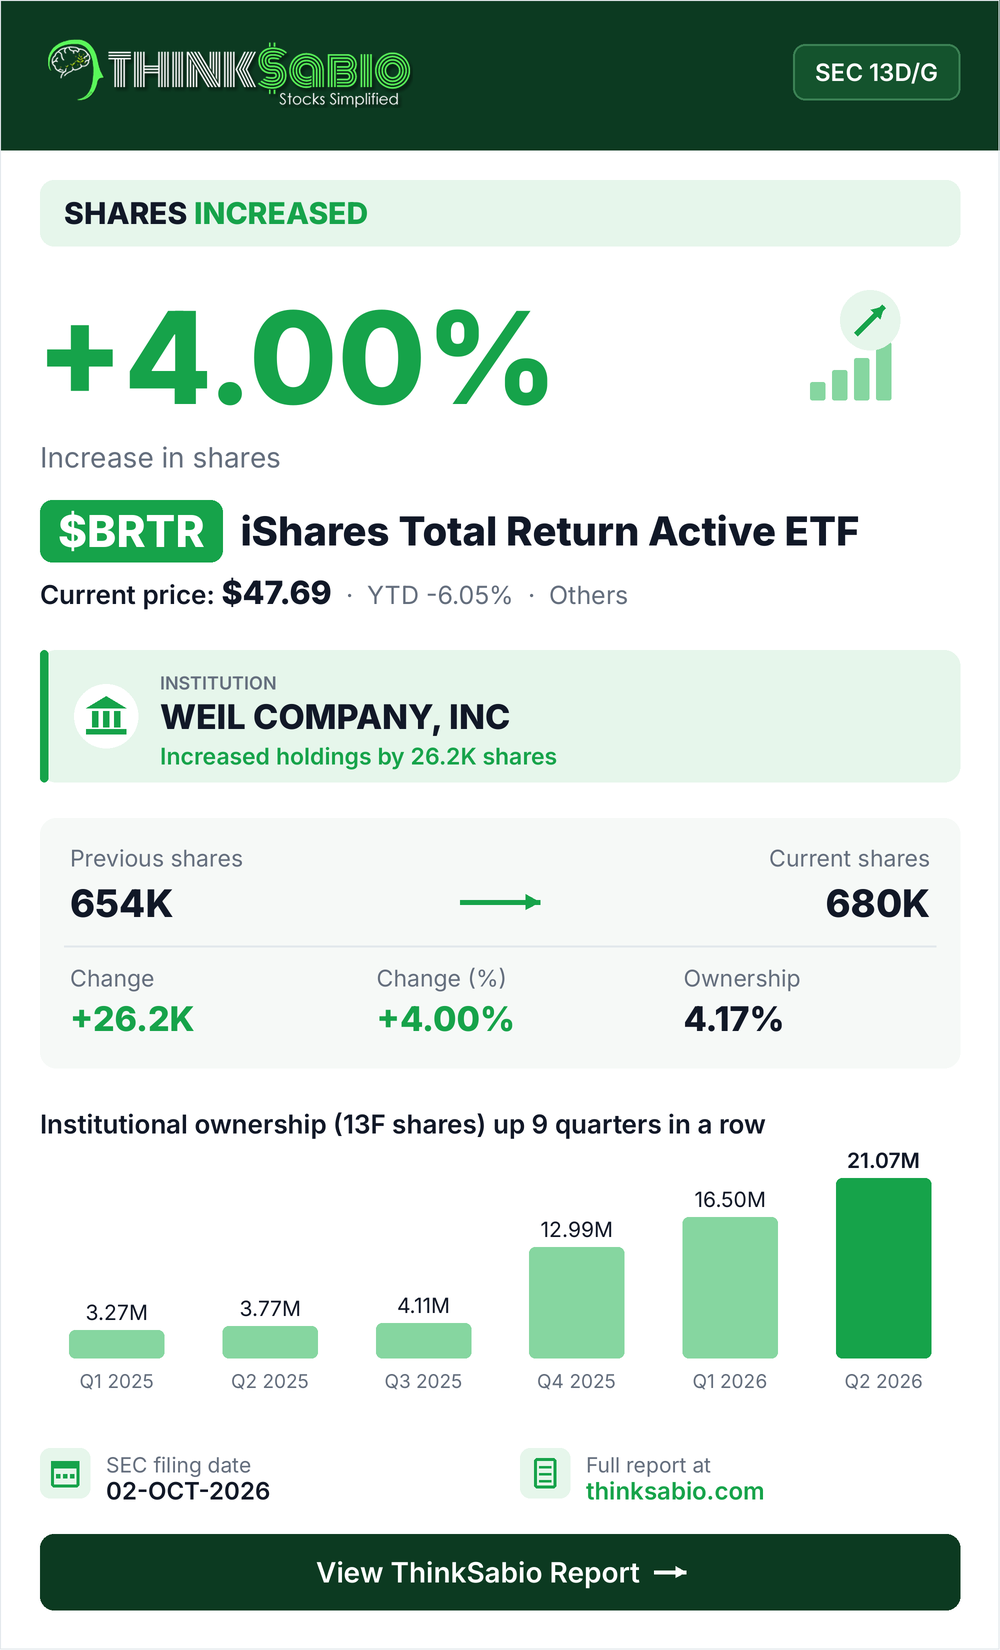The image size is (1000, 1650).
Task: Click the ThinkSabio Stocks Simplified wordmark
Action: point(258,74)
